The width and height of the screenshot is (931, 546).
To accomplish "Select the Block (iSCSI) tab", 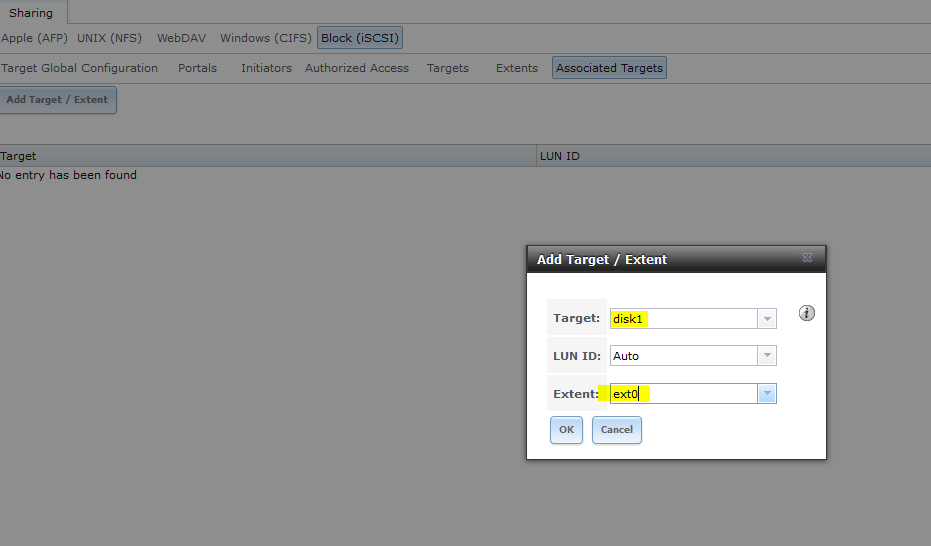I will (x=360, y=38).
